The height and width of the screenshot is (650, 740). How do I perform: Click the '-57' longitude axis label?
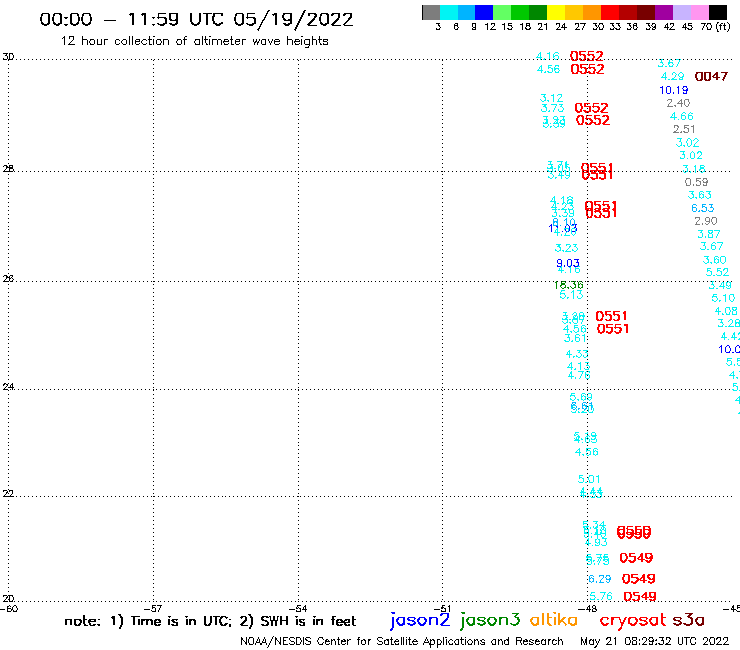(x=153, y=609)
